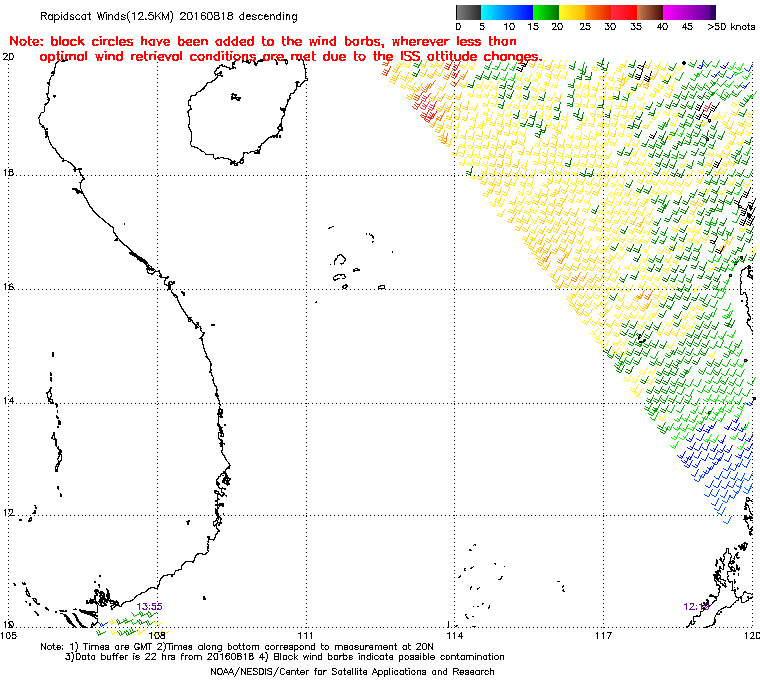Click the latitude axis label 18
Viewport: 760px width, 688px height.
click(x=8, y=172)
